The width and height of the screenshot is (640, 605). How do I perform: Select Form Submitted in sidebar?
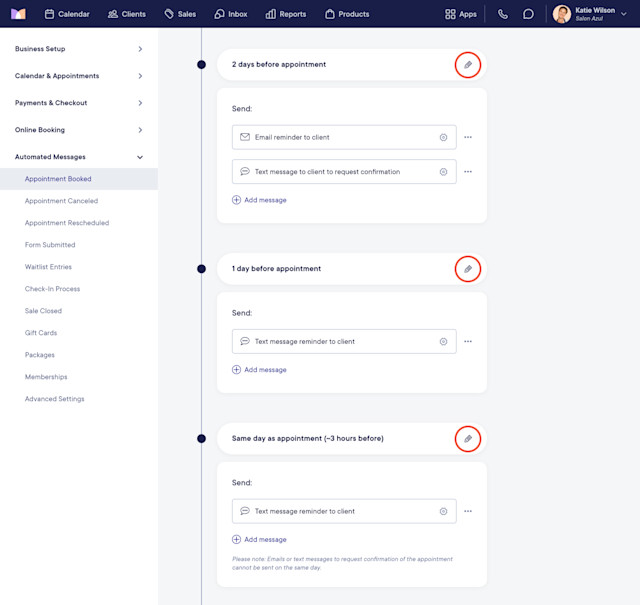coord(50,245)
